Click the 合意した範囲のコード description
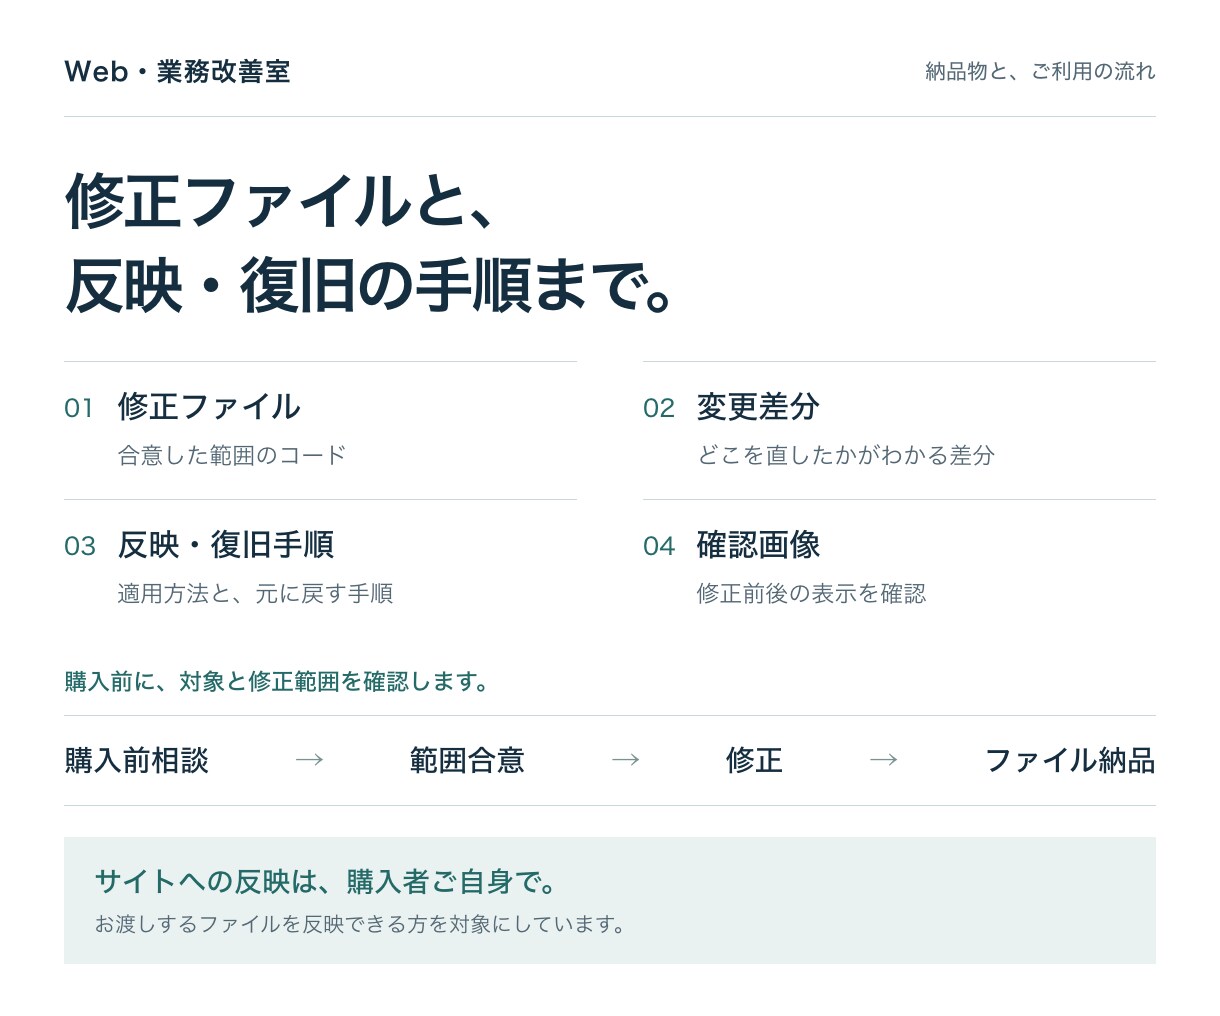The height and width of the screenshot is (1016, 1220). pos(232,456)
